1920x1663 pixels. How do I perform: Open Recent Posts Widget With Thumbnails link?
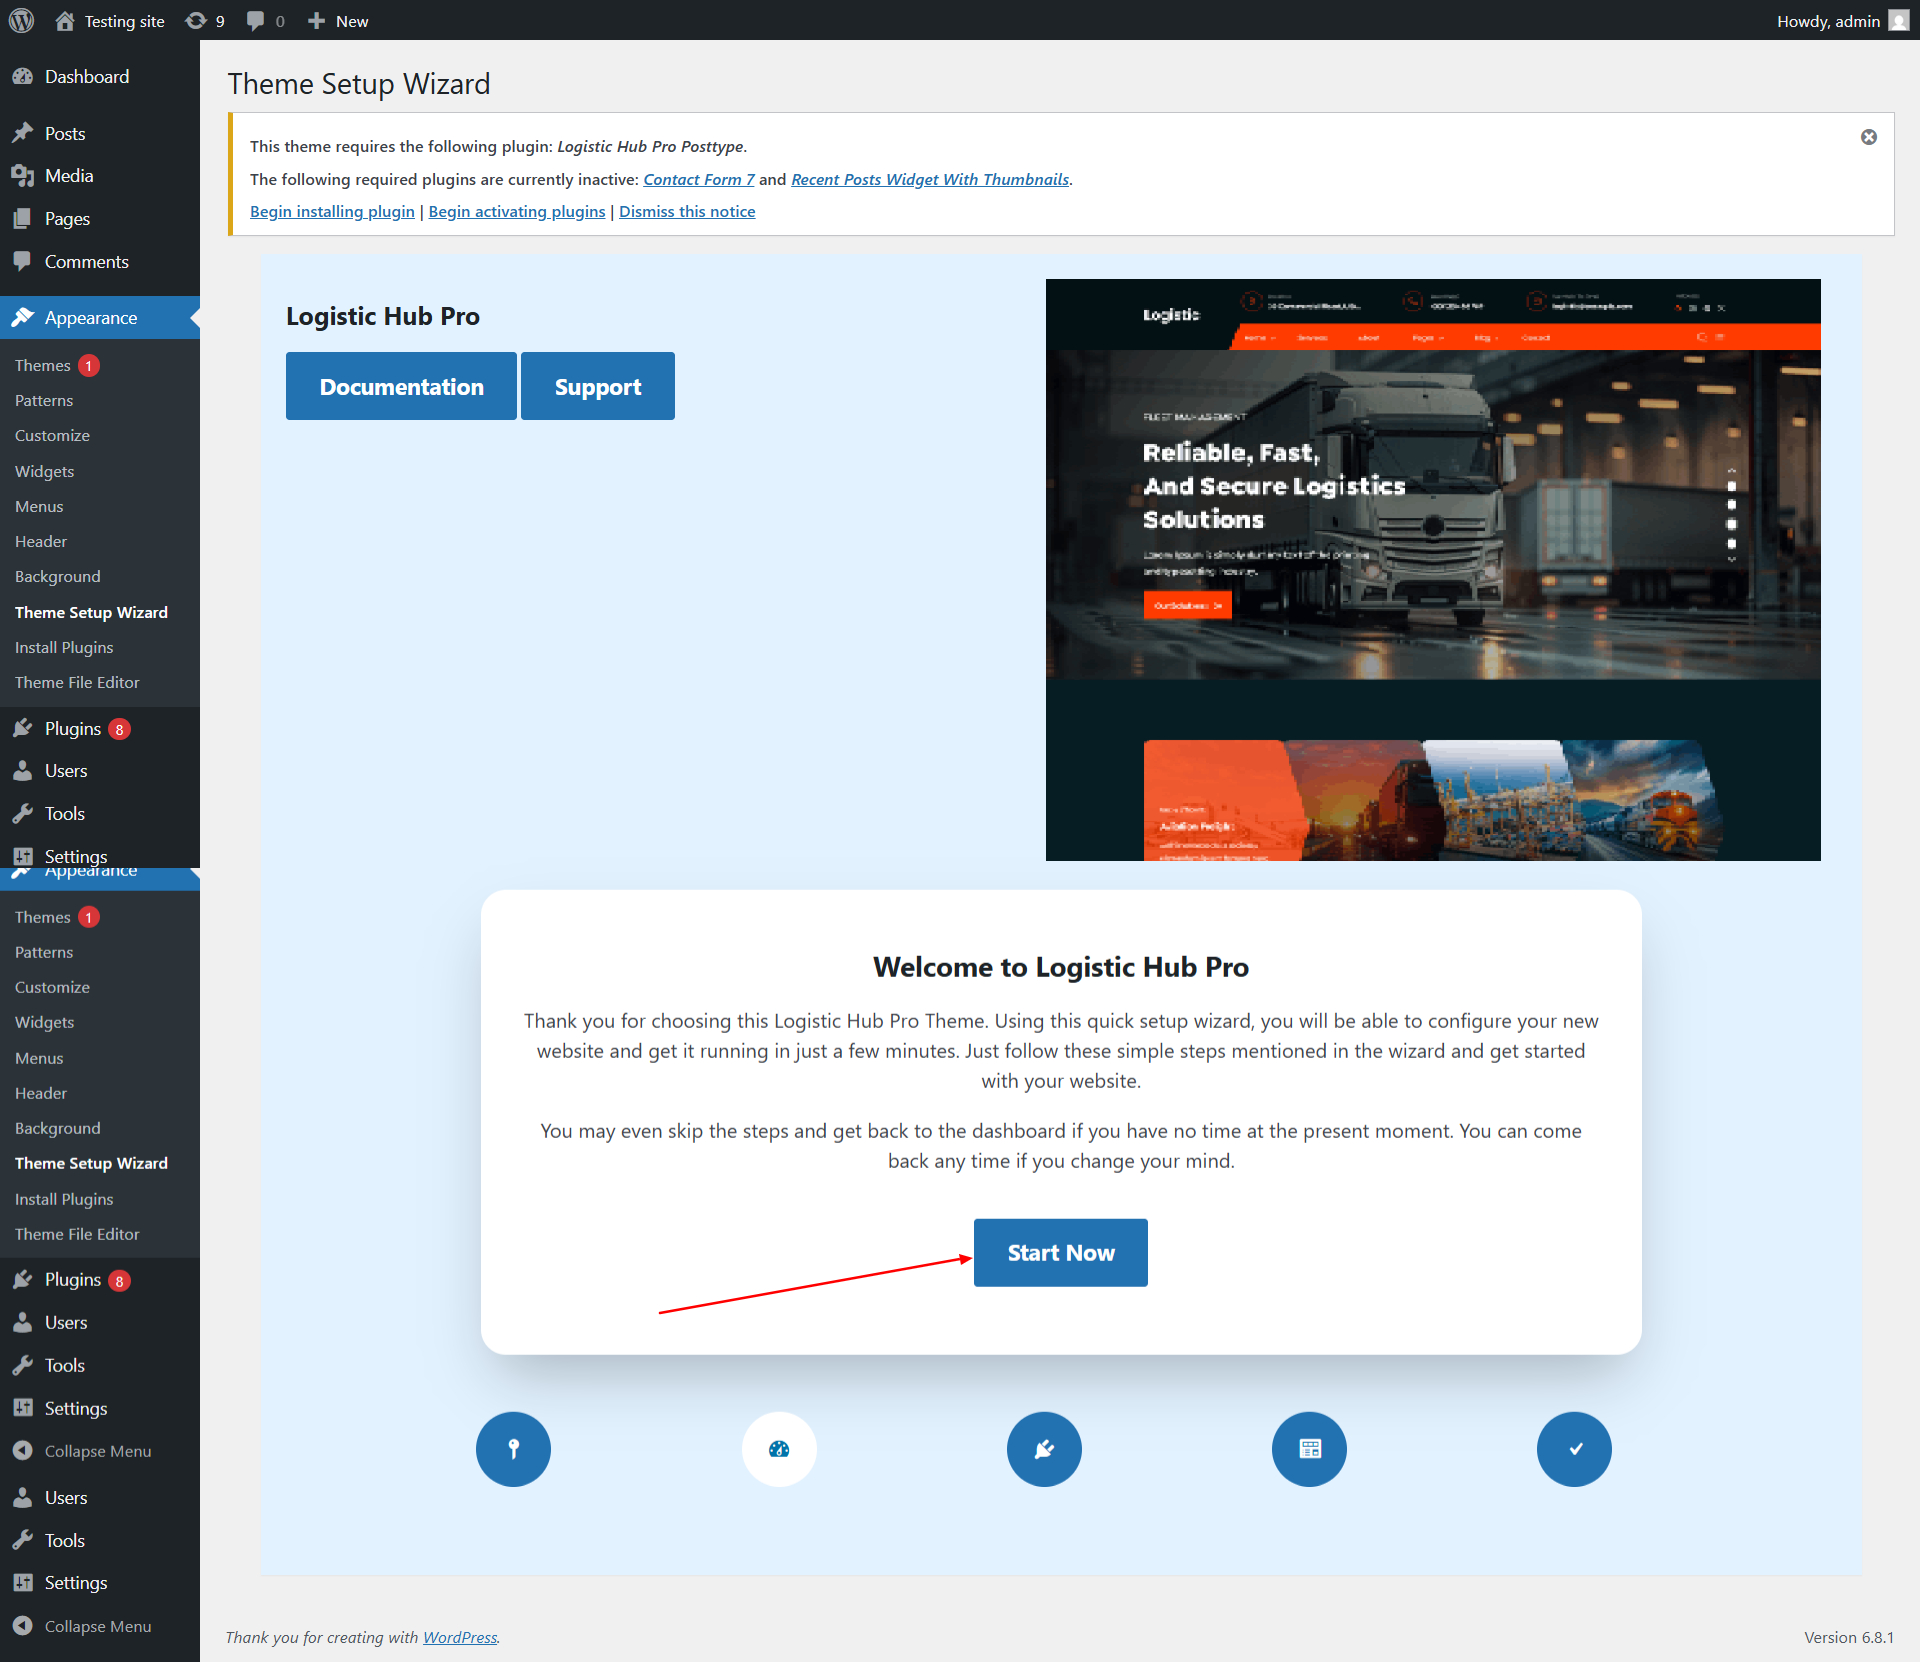[930, 179]
